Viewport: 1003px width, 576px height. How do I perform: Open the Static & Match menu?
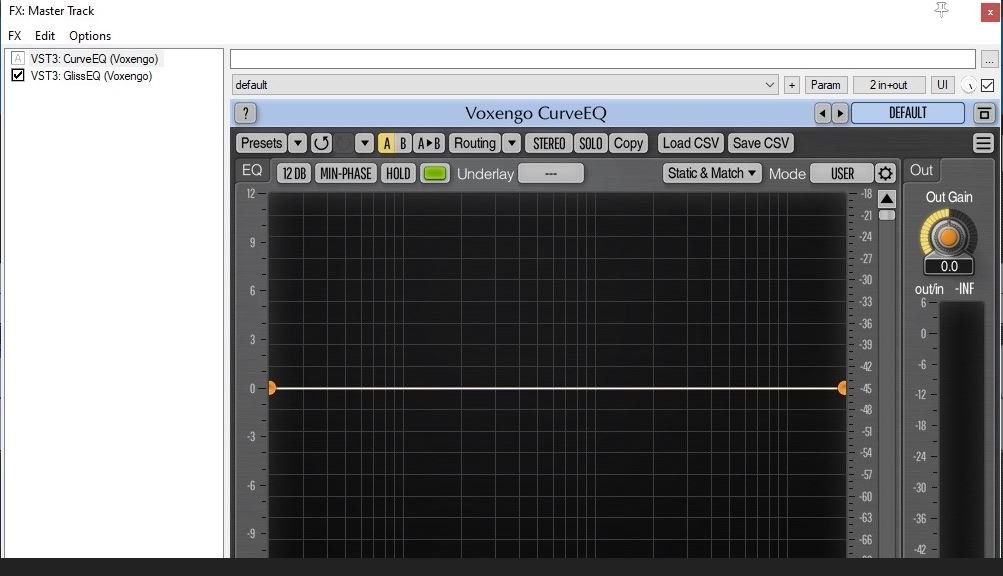tap(712, 173)
